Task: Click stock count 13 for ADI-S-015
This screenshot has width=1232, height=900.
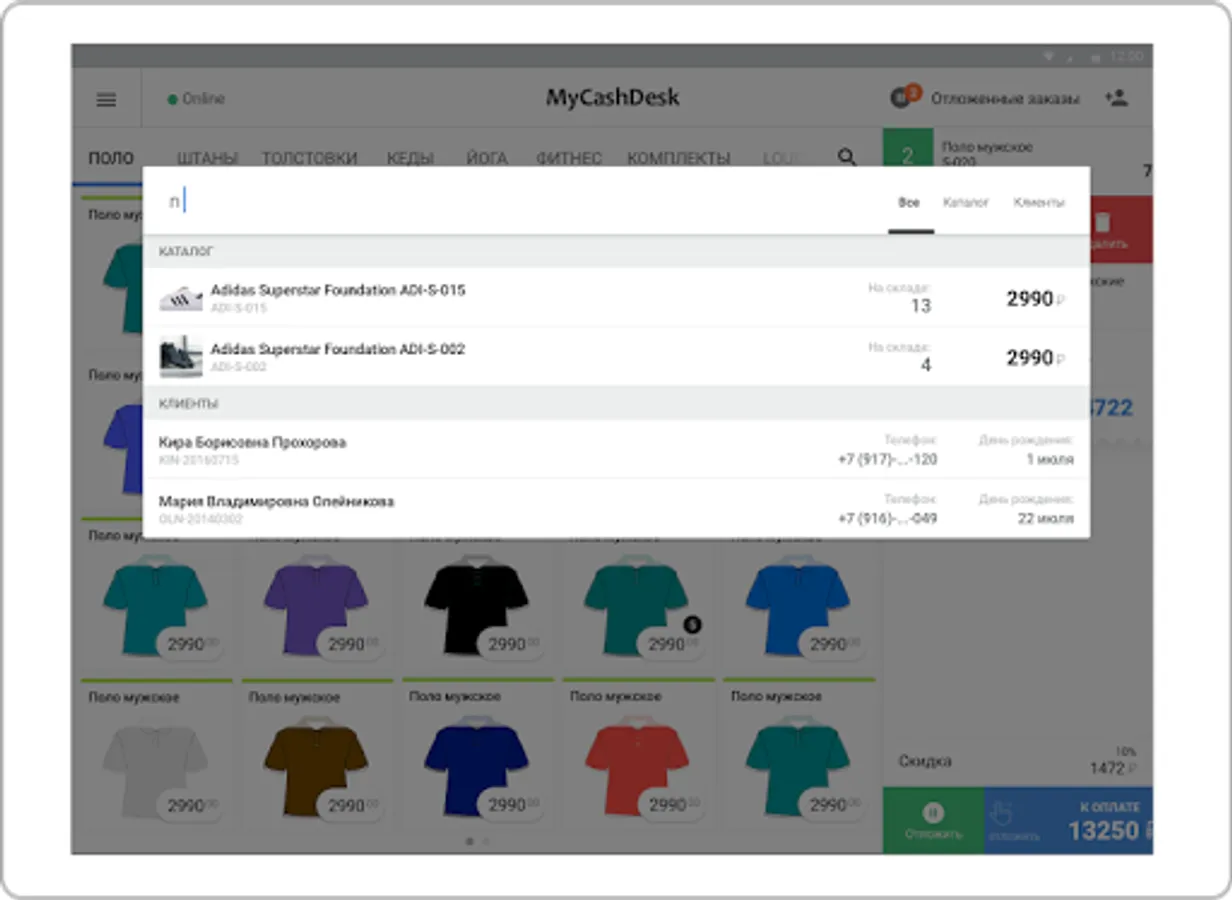Action: (920, 306)
